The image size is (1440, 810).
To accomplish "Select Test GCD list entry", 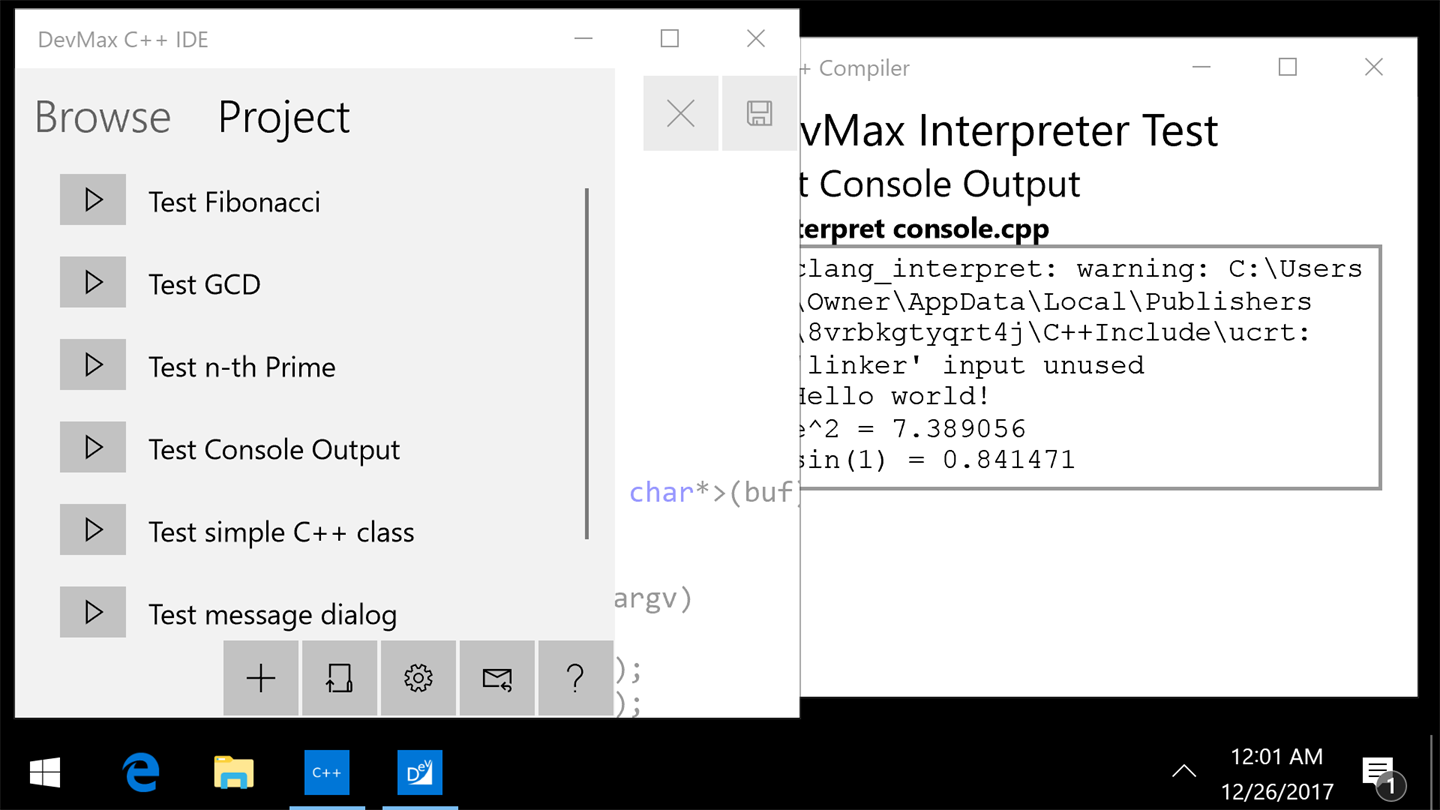I will click(205, 284).
